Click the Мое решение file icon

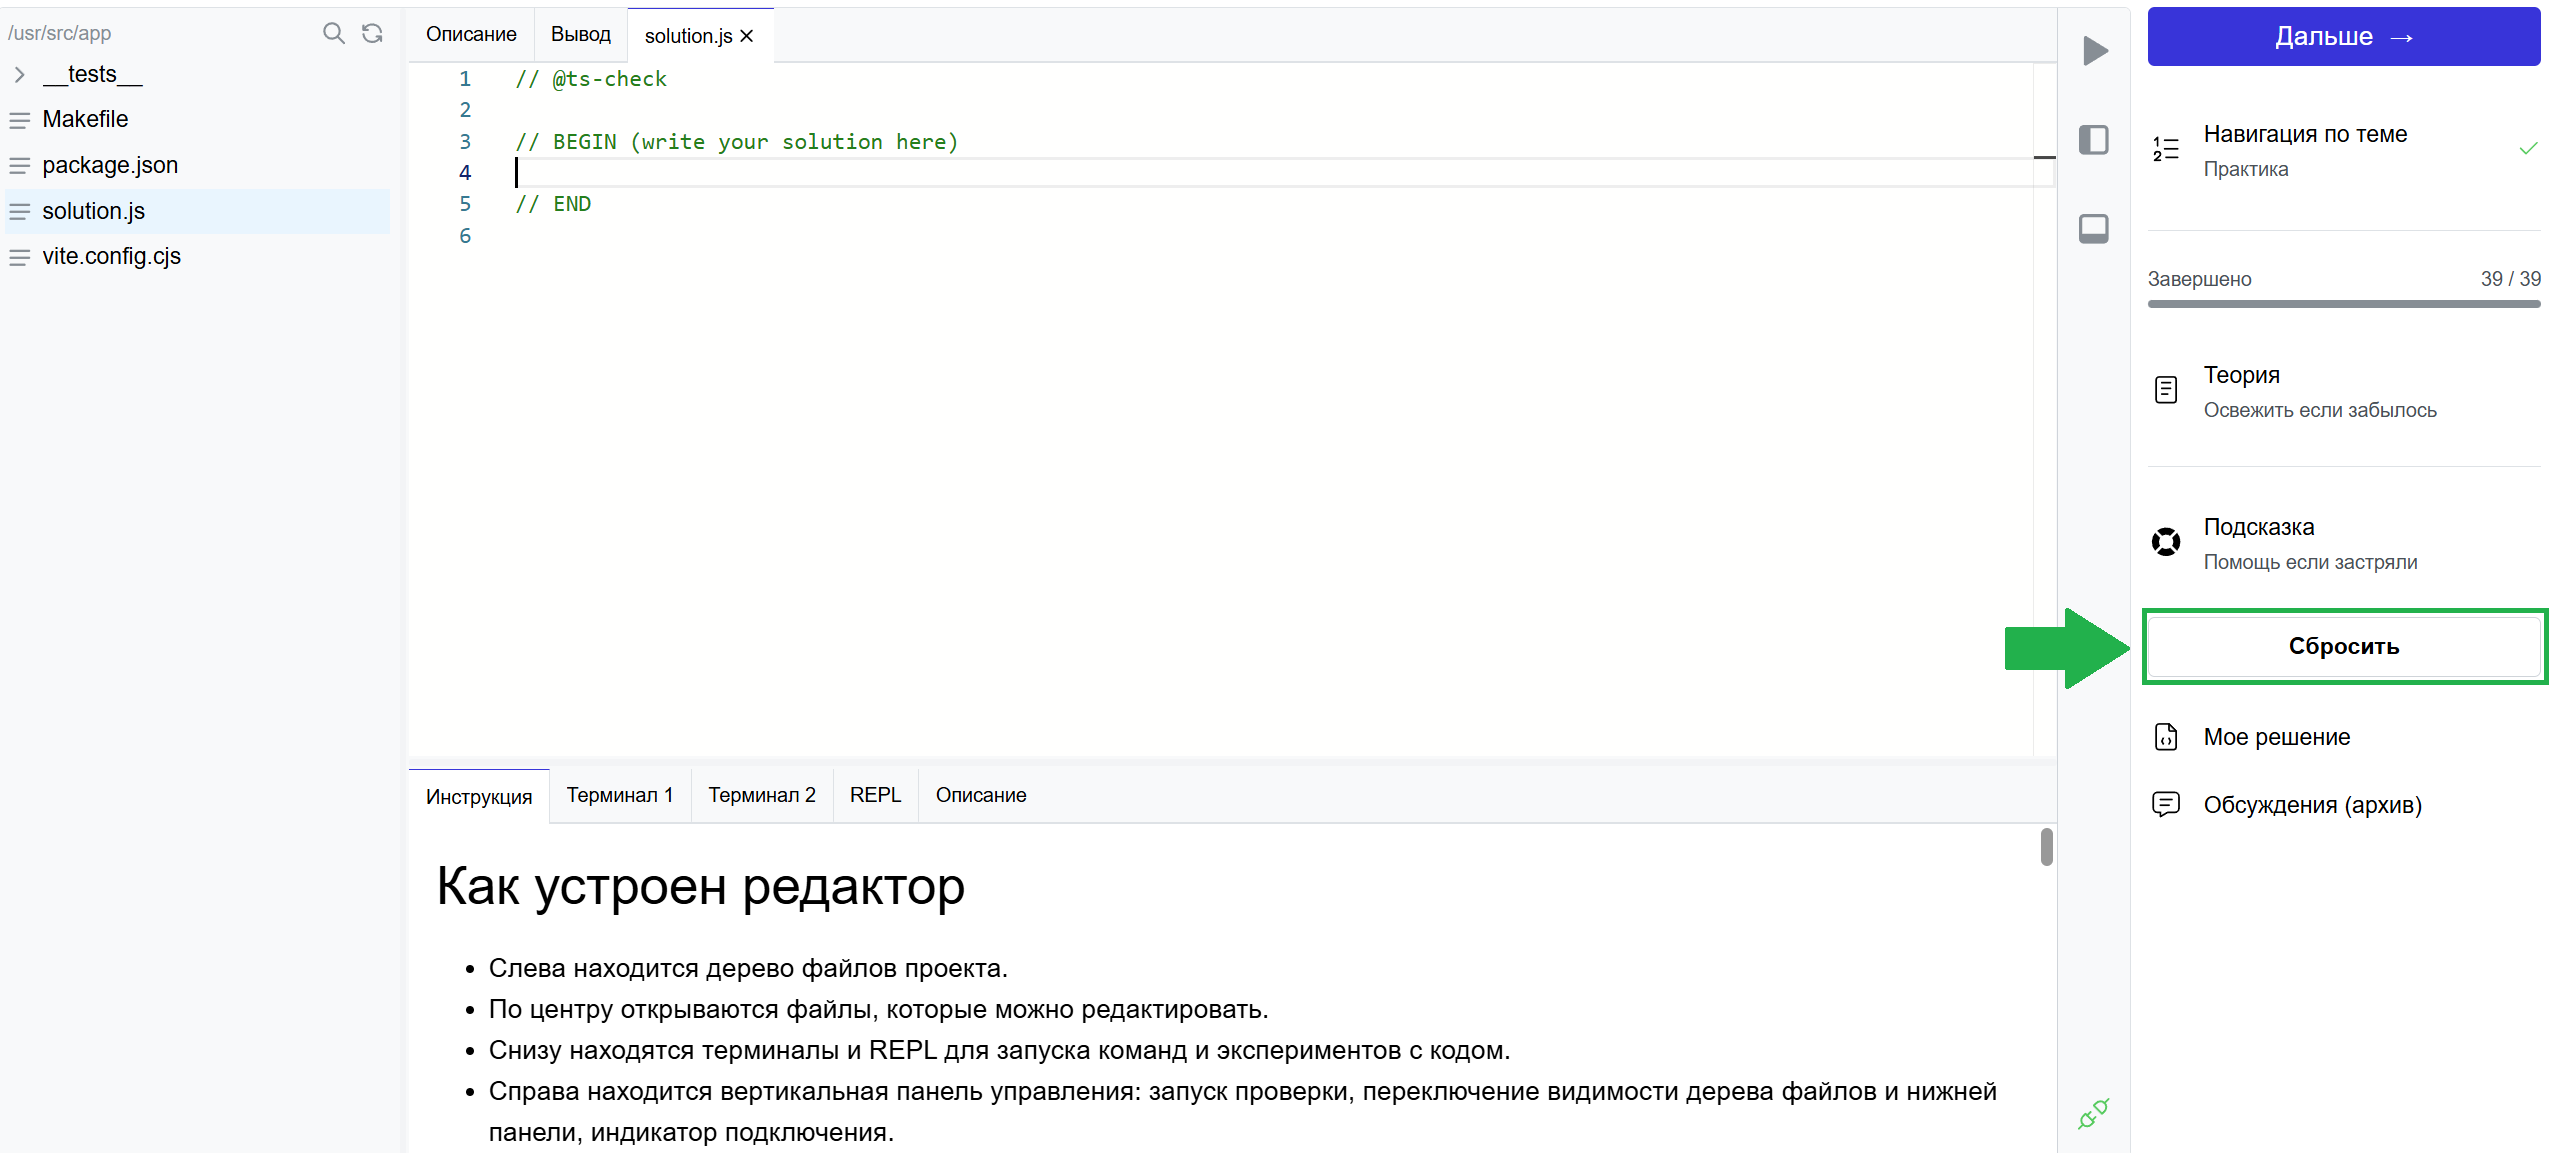(x=2166, y=737)
